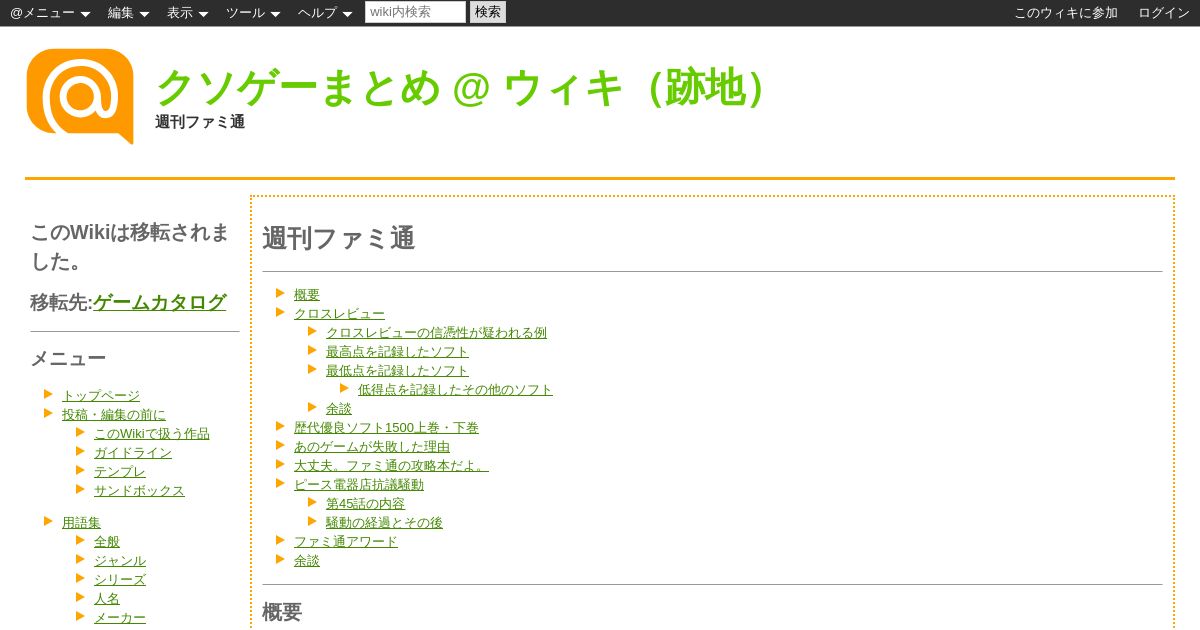The image size is (1200, 630).
Task: Open シリーズ under 用語集
Action: (120, 580)
